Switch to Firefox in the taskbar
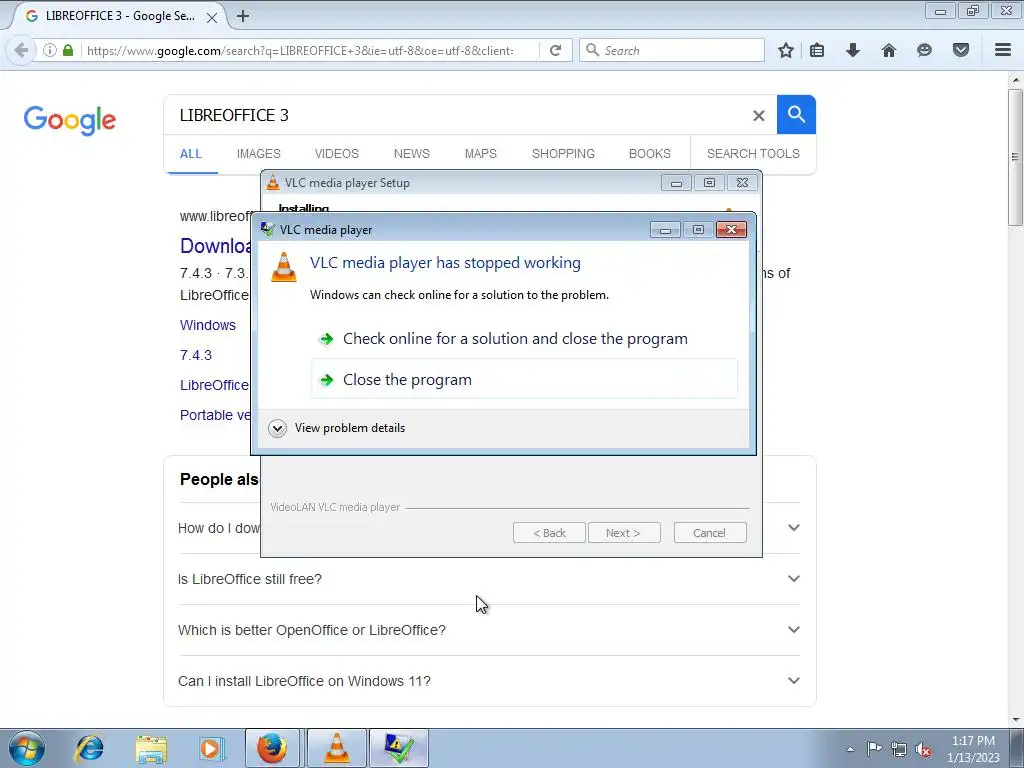 [272, 748]
